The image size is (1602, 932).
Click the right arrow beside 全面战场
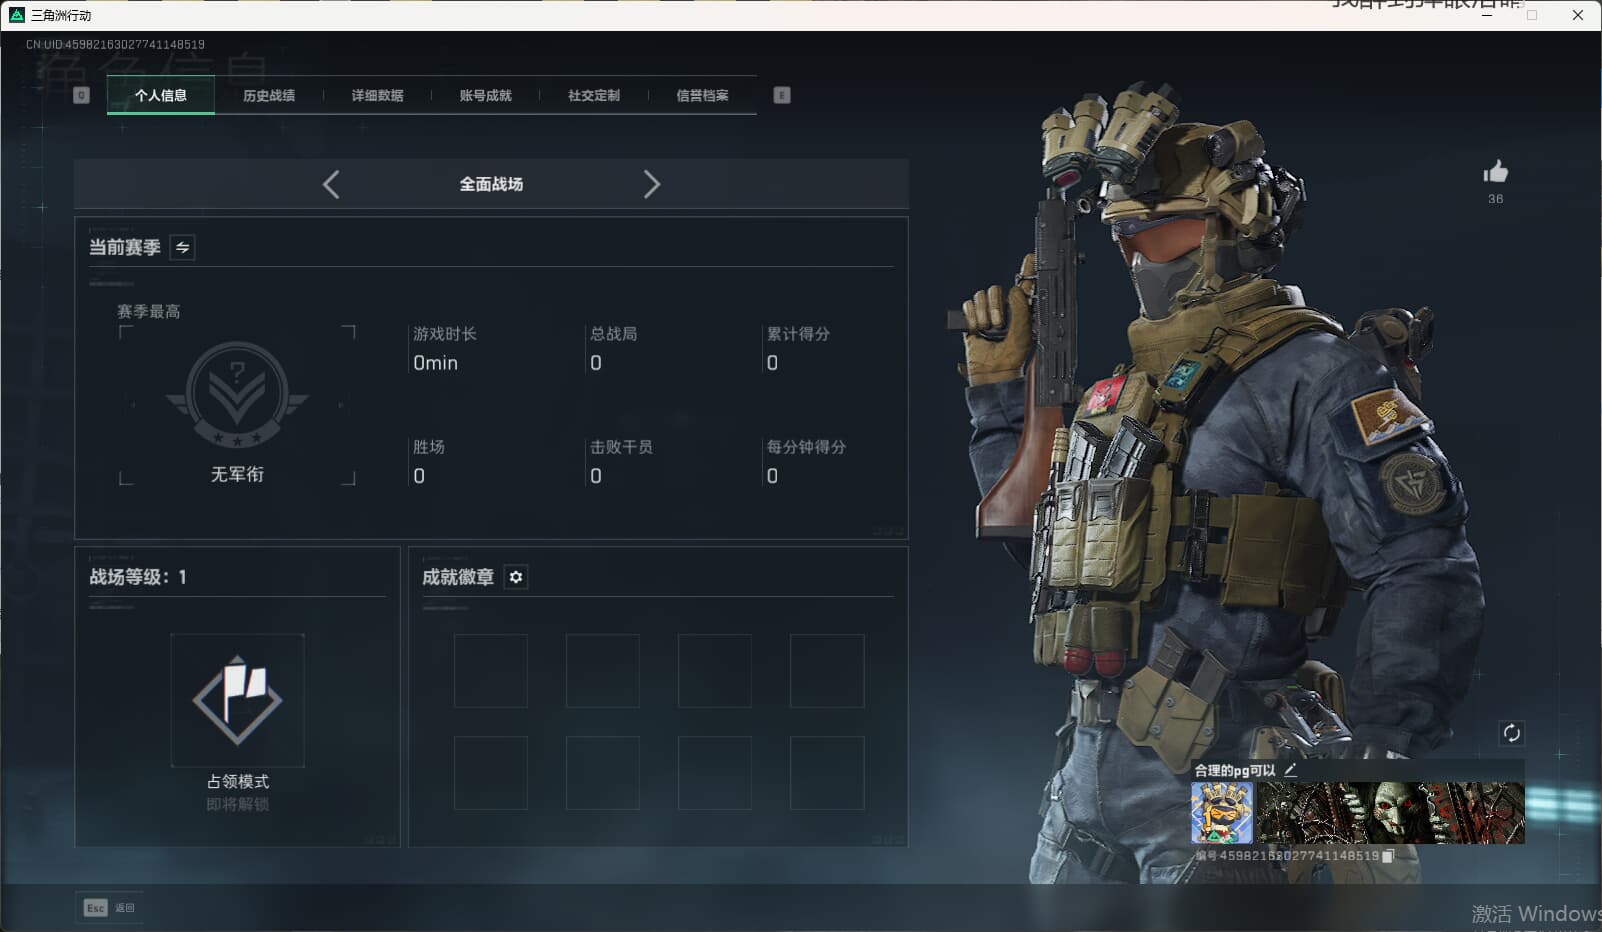(x=652, y=184)
